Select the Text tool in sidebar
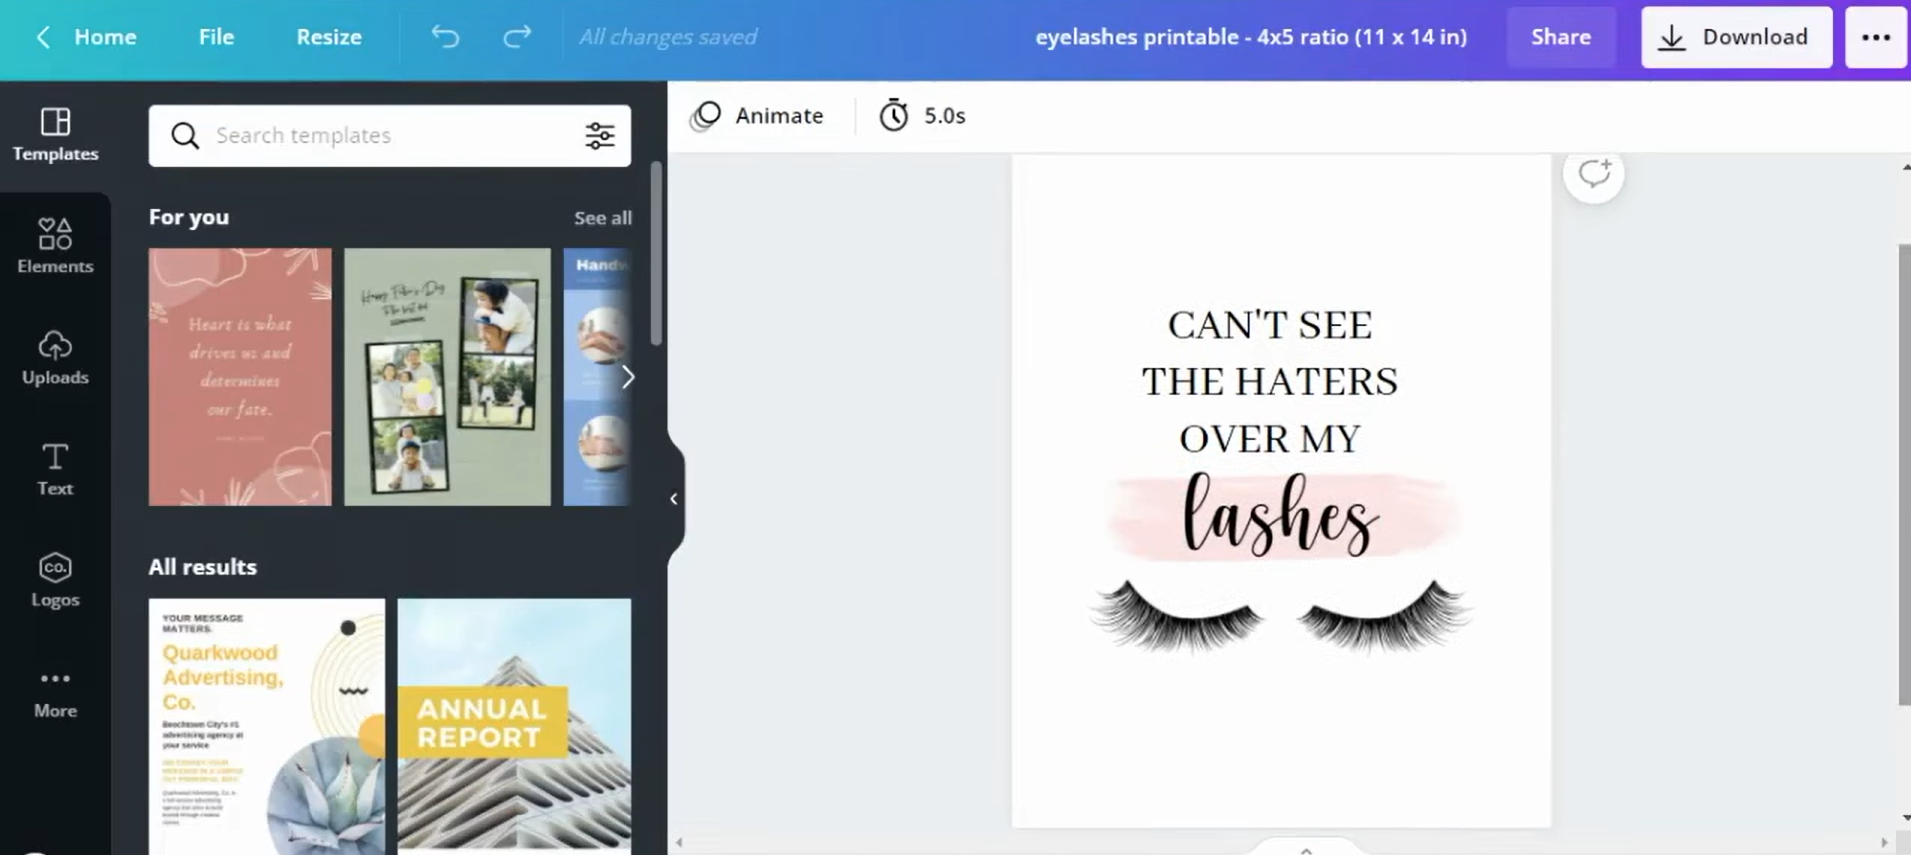Image resolution: width=1911 pixels, height=855 pixels. click(x=55, y=468)
